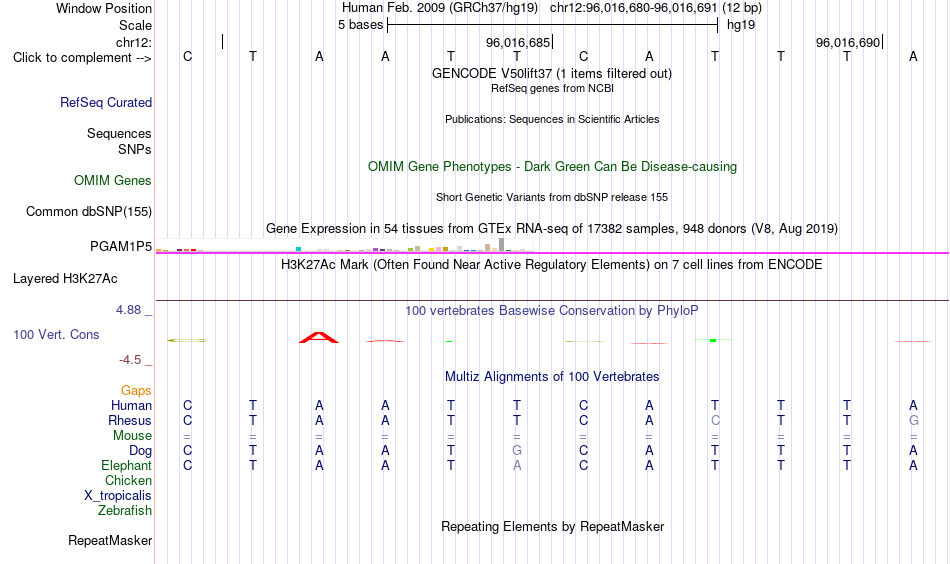This screenshot has height=564, width=950.
Task: Click the Scale label in the left column
Action: pyautogui.click(x=135, y=25)
